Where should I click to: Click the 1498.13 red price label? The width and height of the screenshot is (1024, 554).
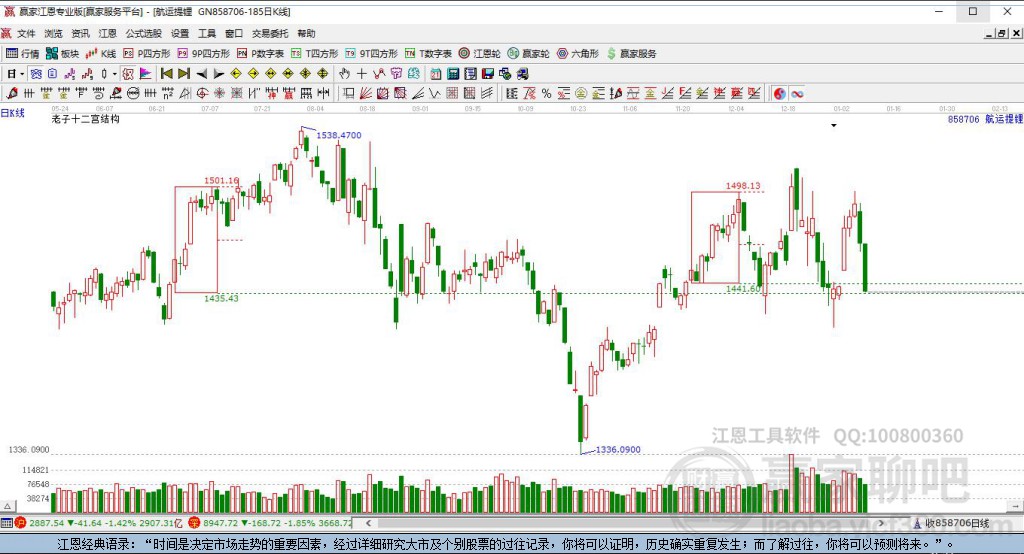point(743,186)
